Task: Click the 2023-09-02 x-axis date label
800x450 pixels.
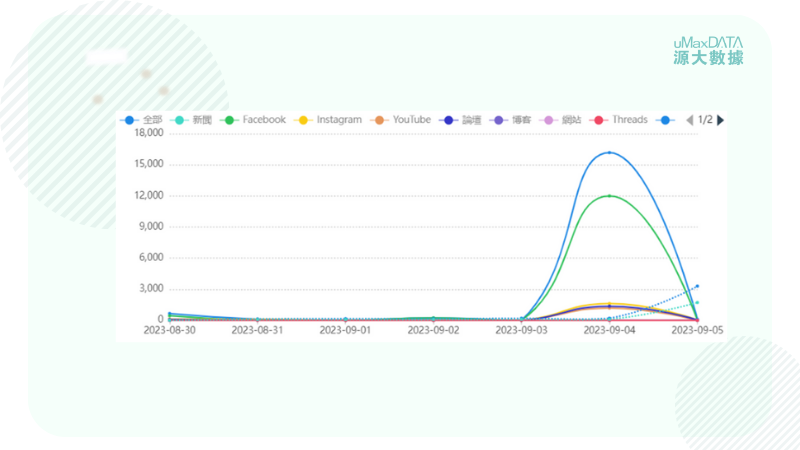Action: tap(433, 329)
